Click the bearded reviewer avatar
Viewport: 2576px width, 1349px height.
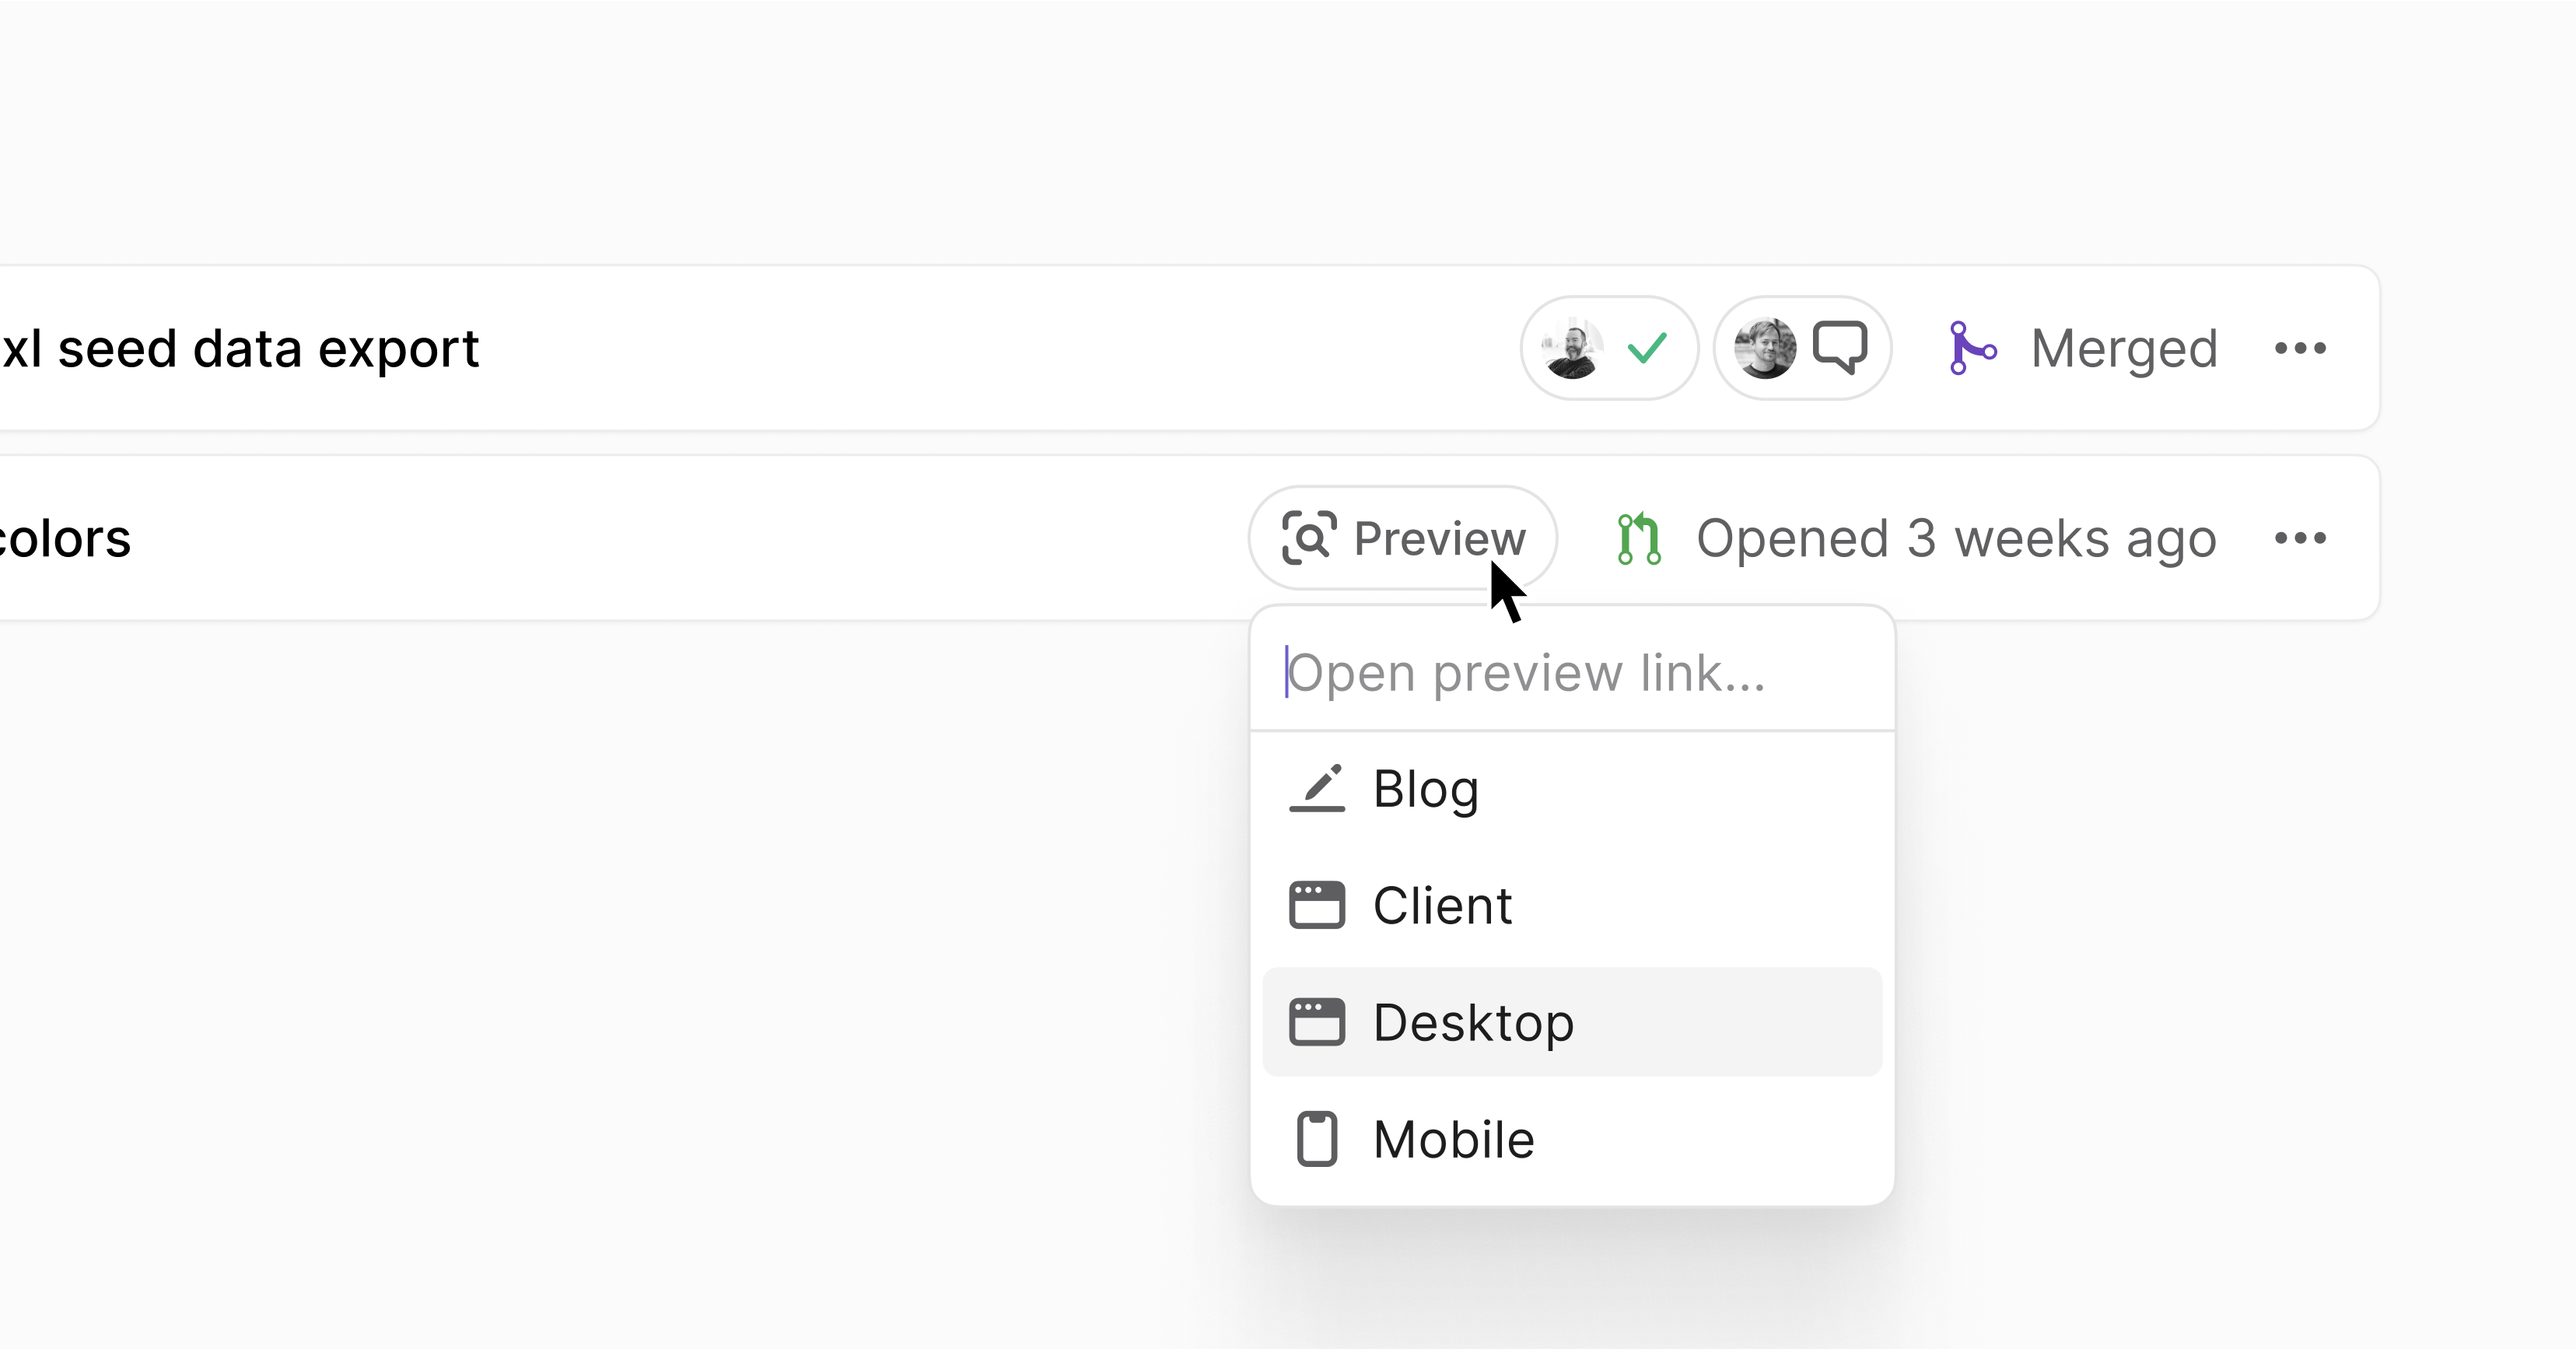(1572, 348)
